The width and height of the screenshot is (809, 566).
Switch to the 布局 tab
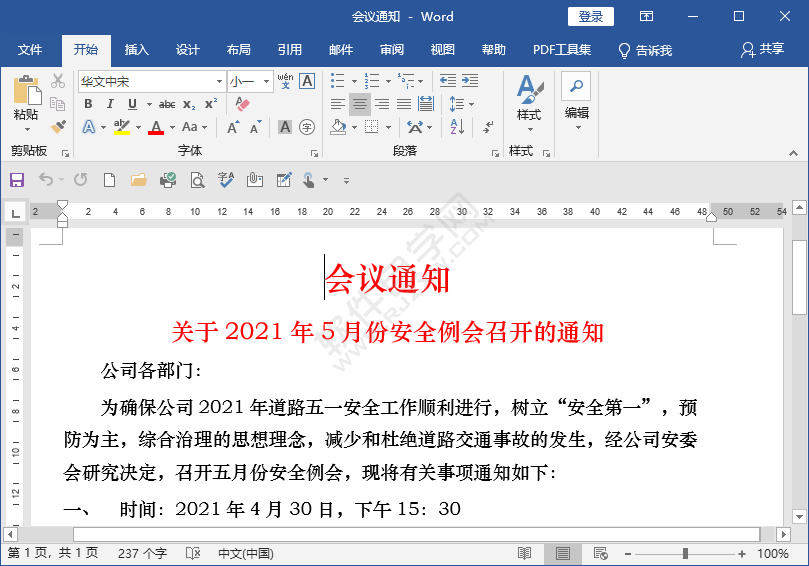(x=238, y=50)
